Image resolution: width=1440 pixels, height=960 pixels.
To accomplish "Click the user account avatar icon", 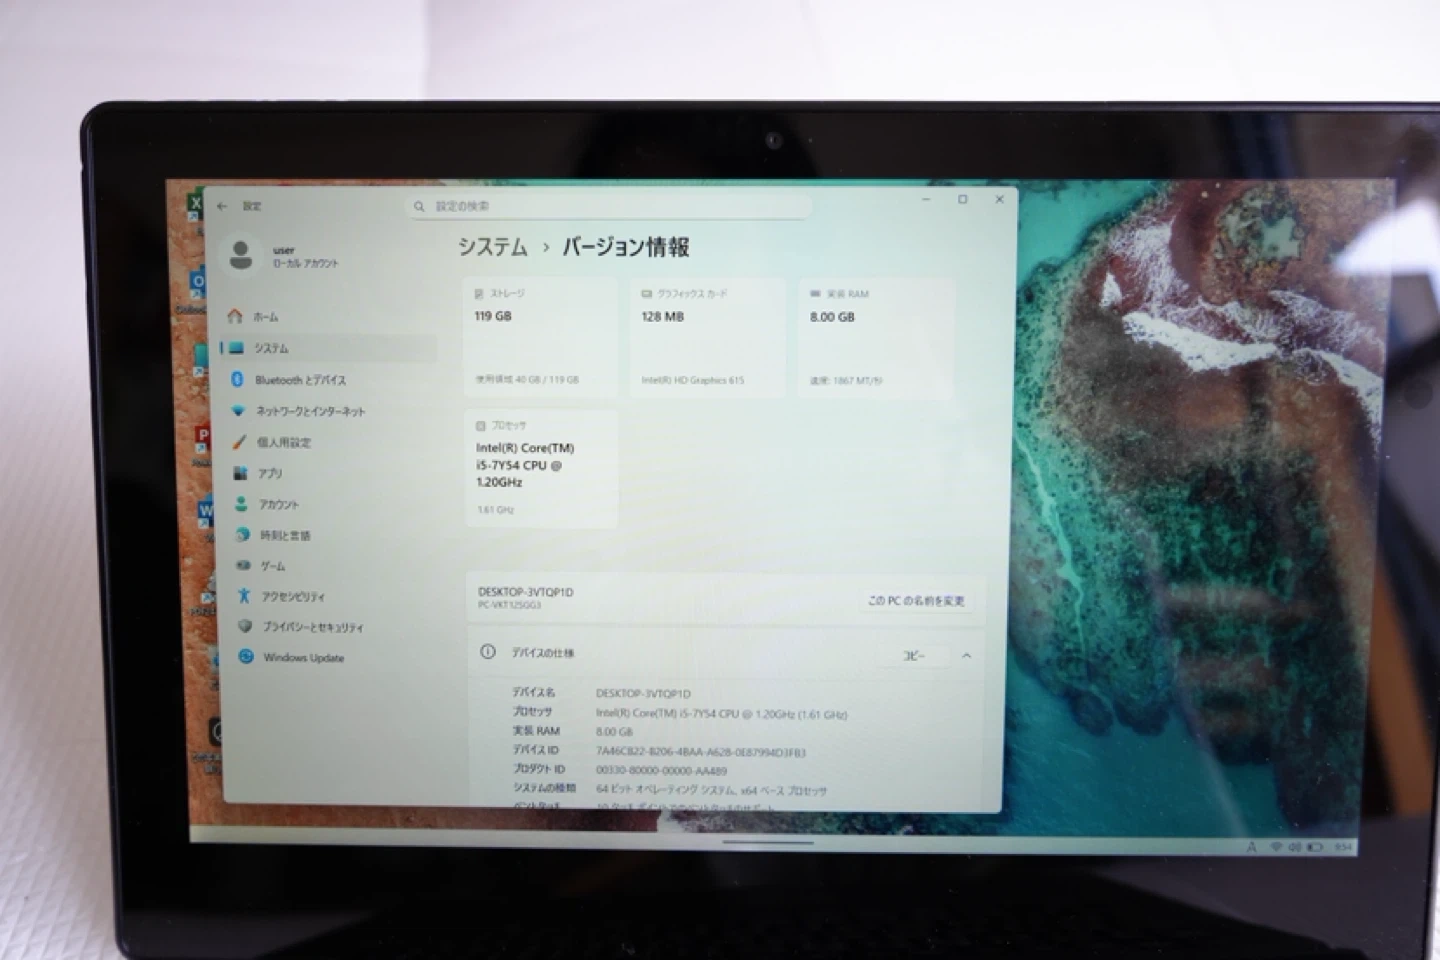I will pos(241,254).
